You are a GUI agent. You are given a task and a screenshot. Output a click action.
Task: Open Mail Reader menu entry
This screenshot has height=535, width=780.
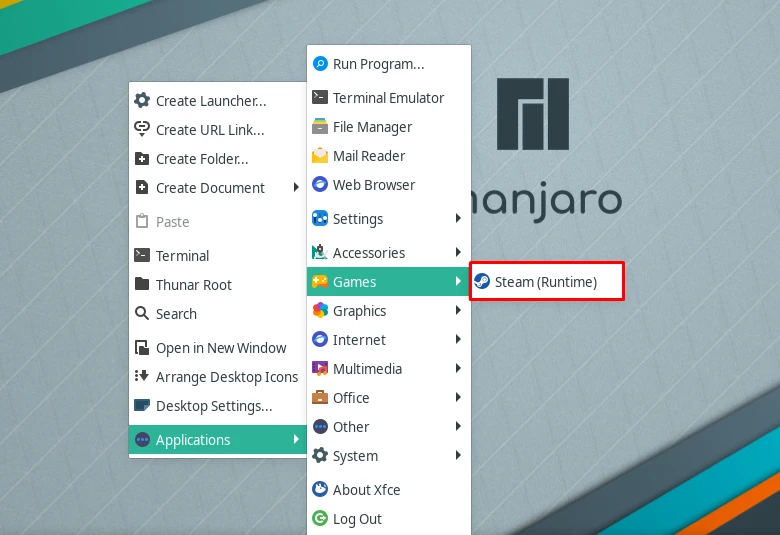click(x=389, y=156)
